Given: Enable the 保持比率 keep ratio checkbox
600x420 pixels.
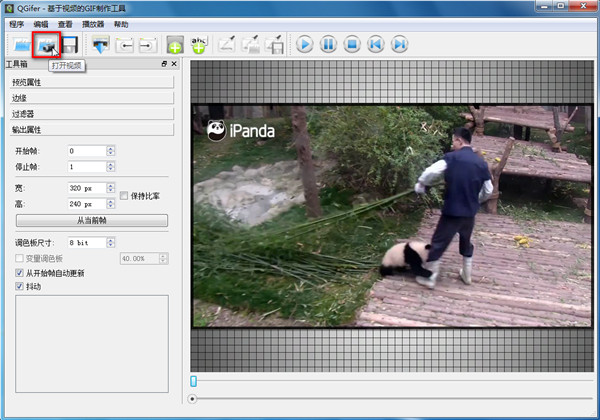Looking at the screenshot, I should point(124,195).
